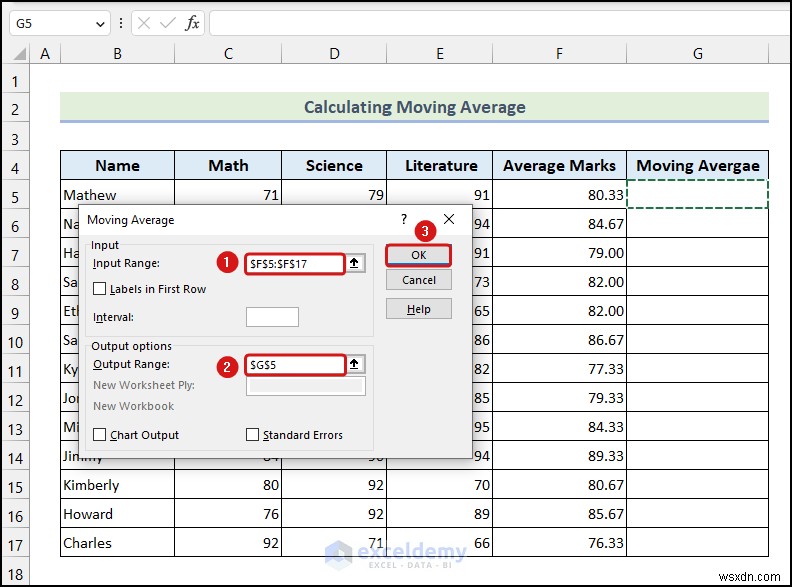Enable the Chart Output checkbox

[100, 435]
